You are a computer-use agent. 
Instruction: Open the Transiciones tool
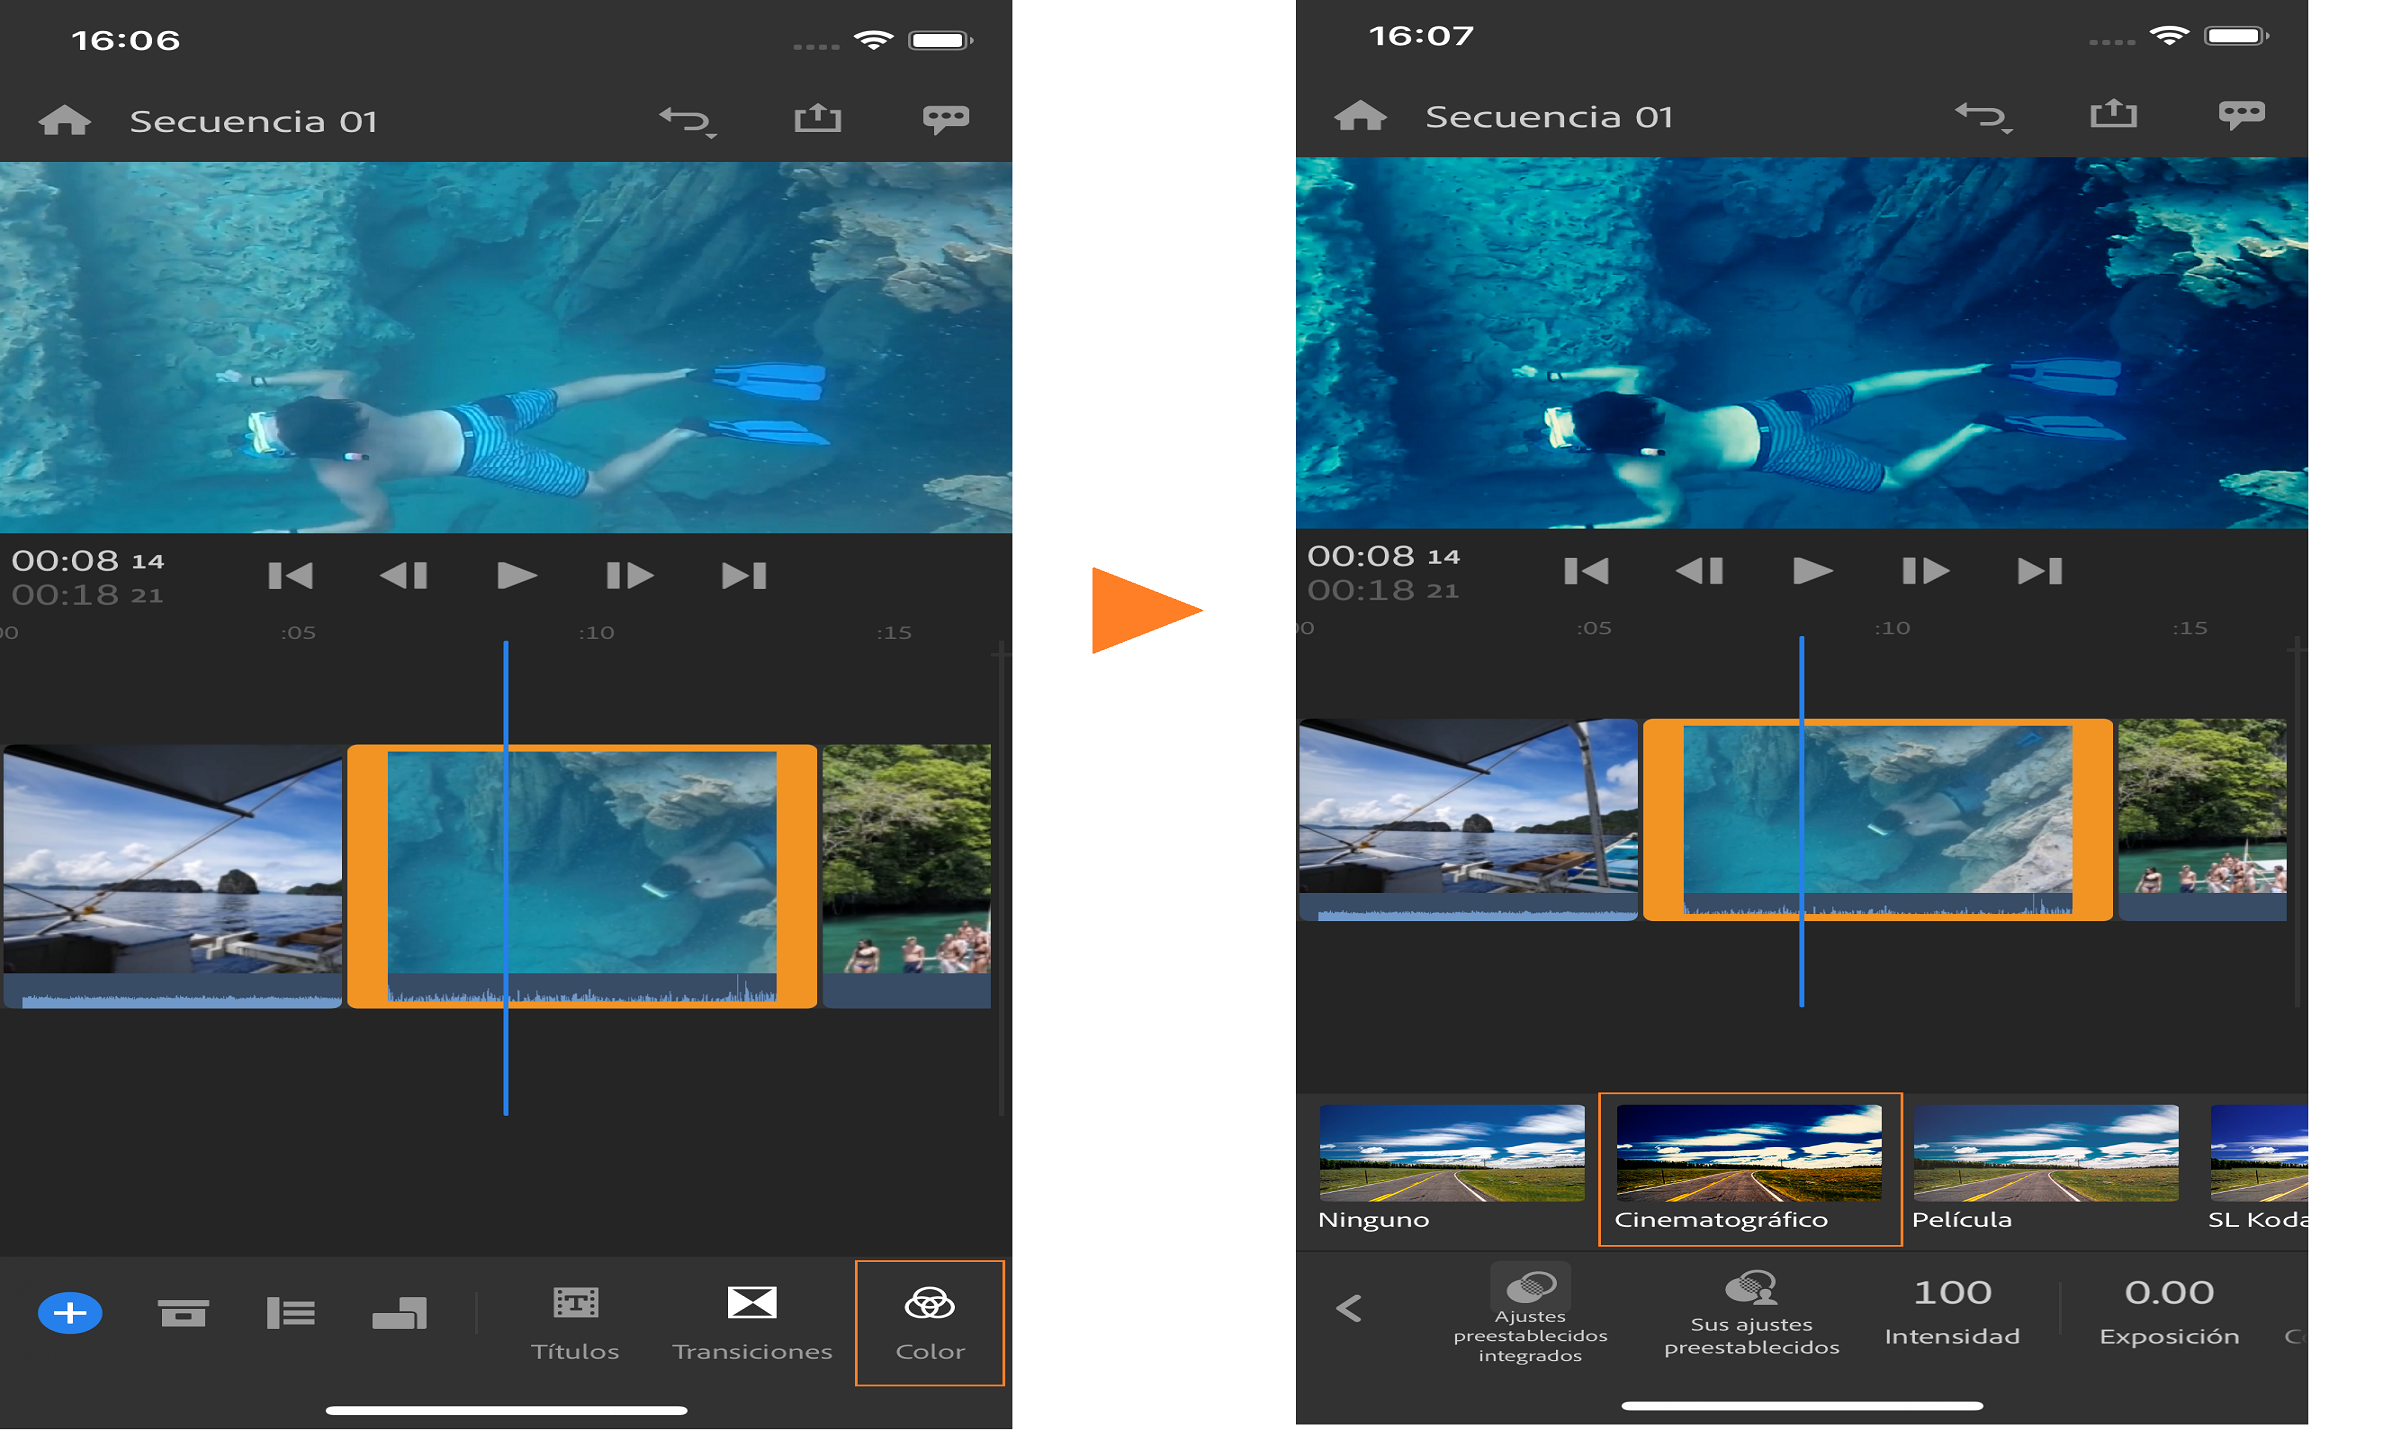coord(752,1323)
